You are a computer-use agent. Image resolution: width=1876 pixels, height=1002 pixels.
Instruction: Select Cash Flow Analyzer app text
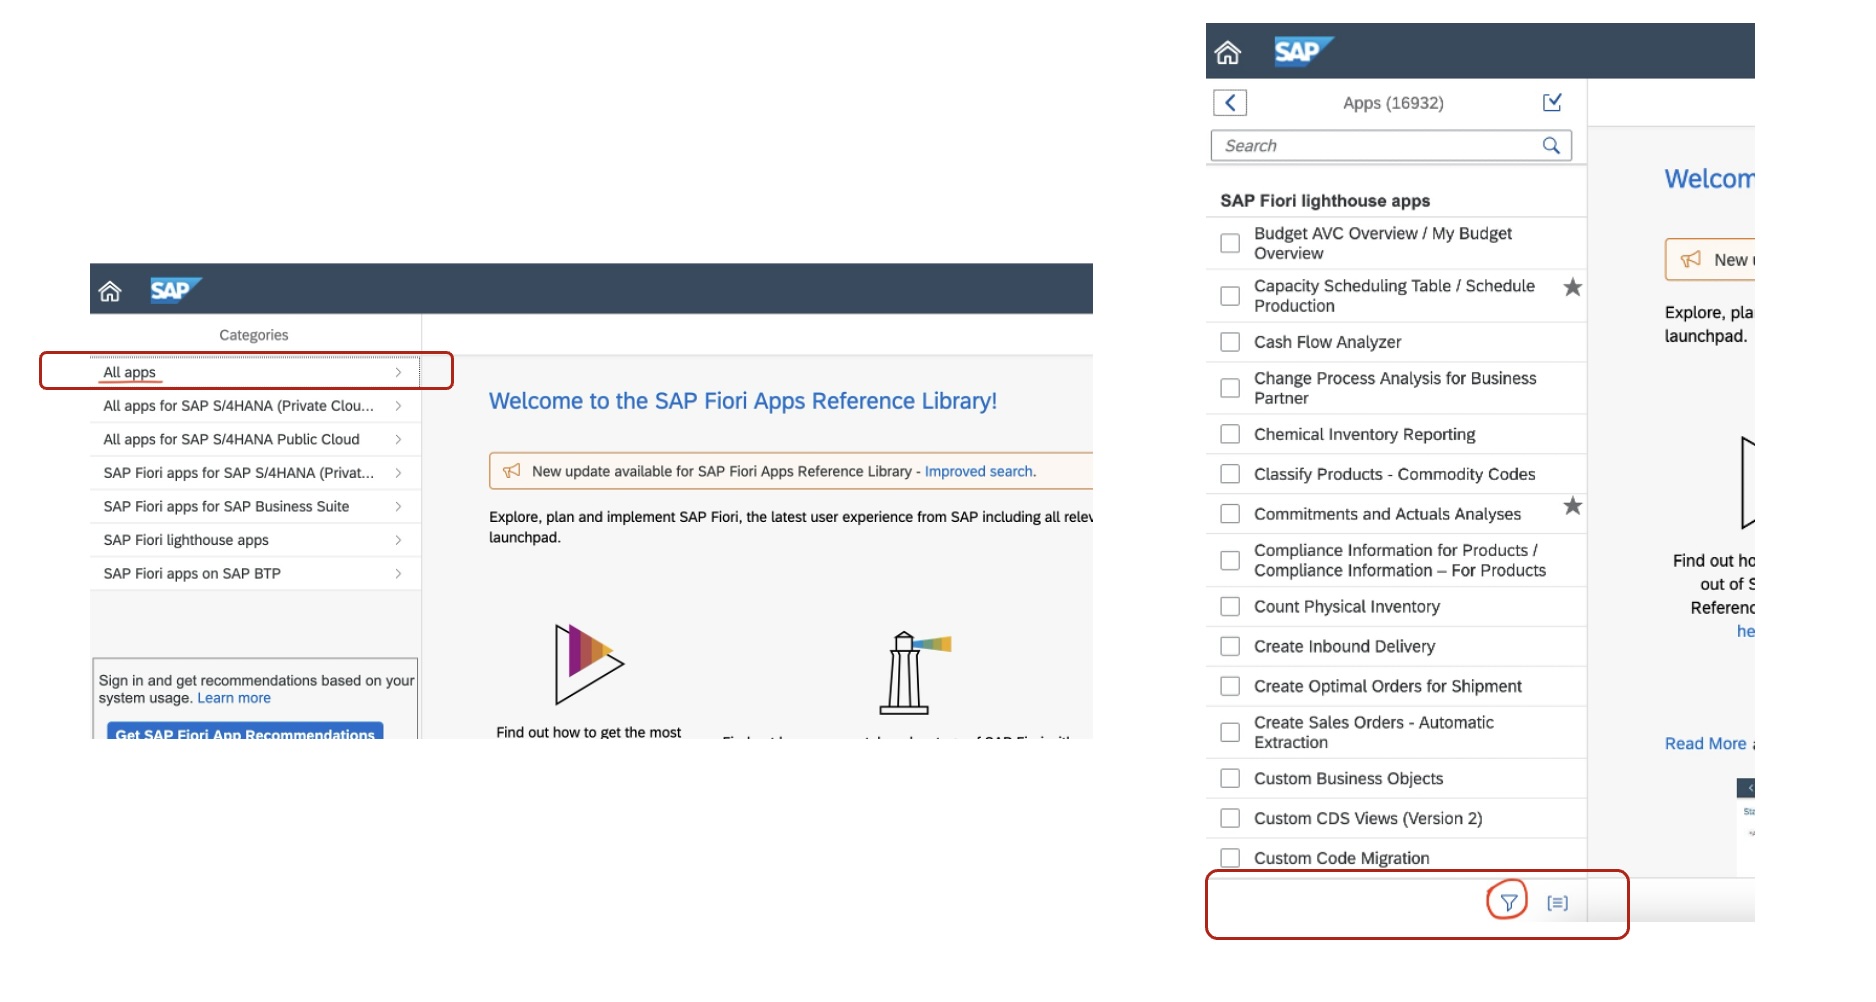tap(1327, 342)
